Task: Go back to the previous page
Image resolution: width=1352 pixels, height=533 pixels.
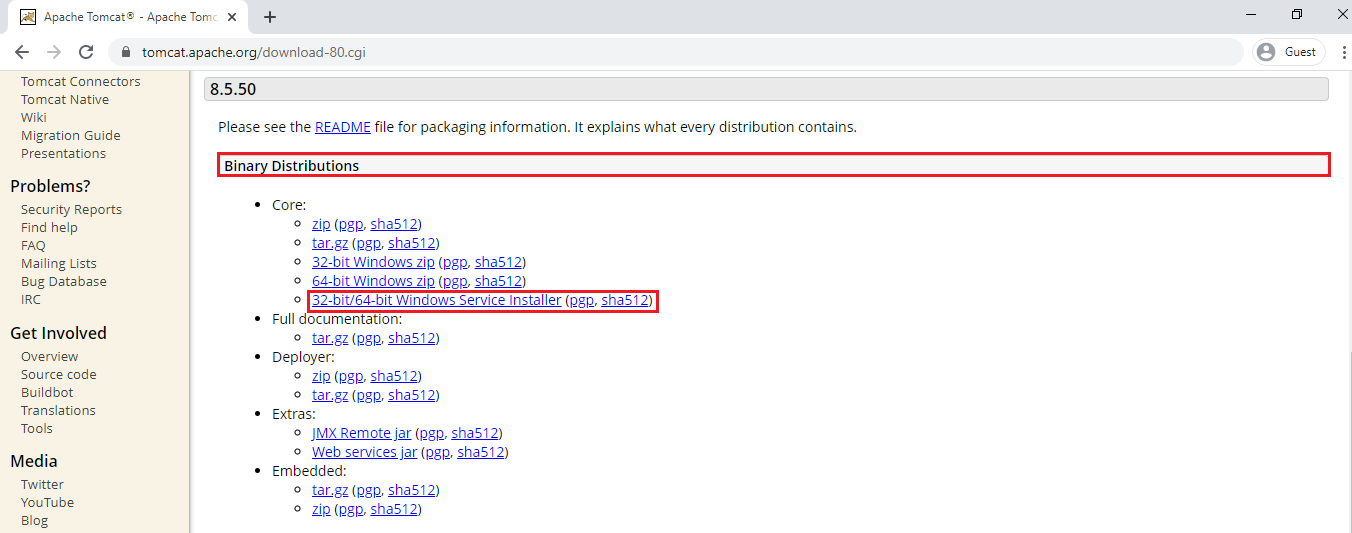Action: [x=22, y=52]
